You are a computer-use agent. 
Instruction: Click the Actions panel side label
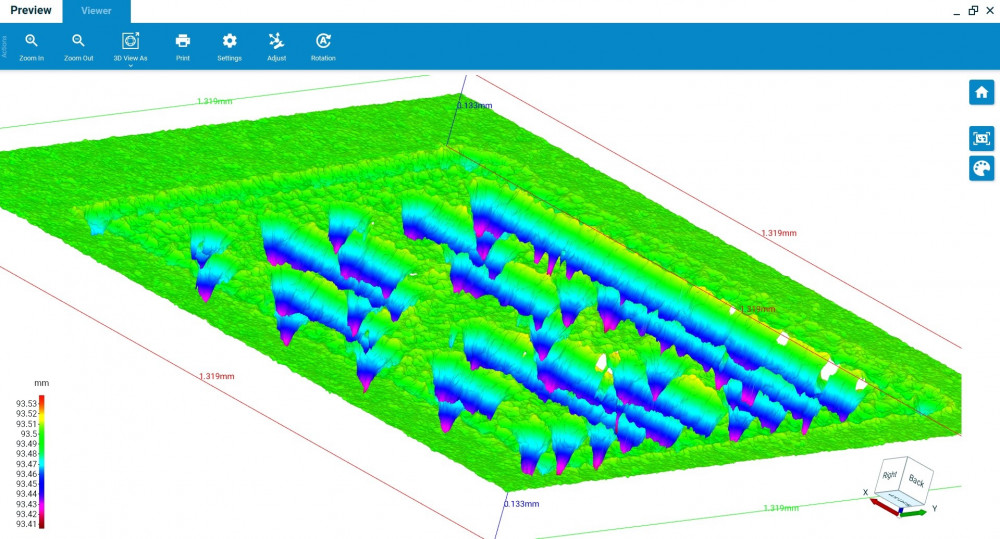click(4, 47)
